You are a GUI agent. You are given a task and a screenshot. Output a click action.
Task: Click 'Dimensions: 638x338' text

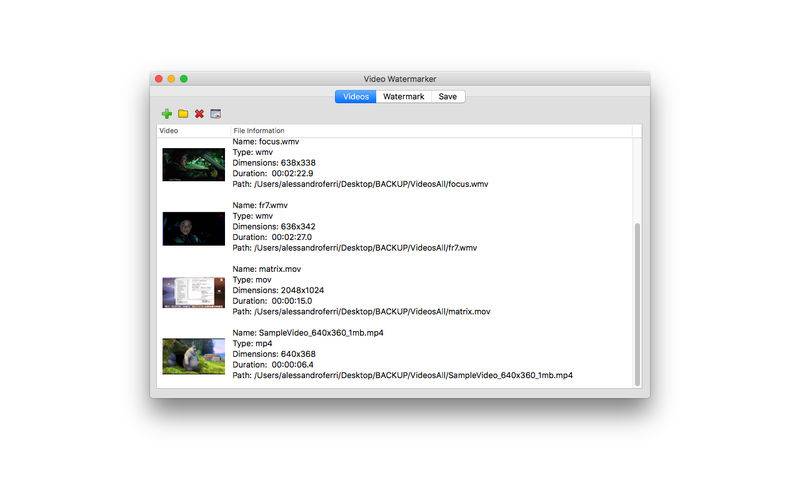point(274,163)
